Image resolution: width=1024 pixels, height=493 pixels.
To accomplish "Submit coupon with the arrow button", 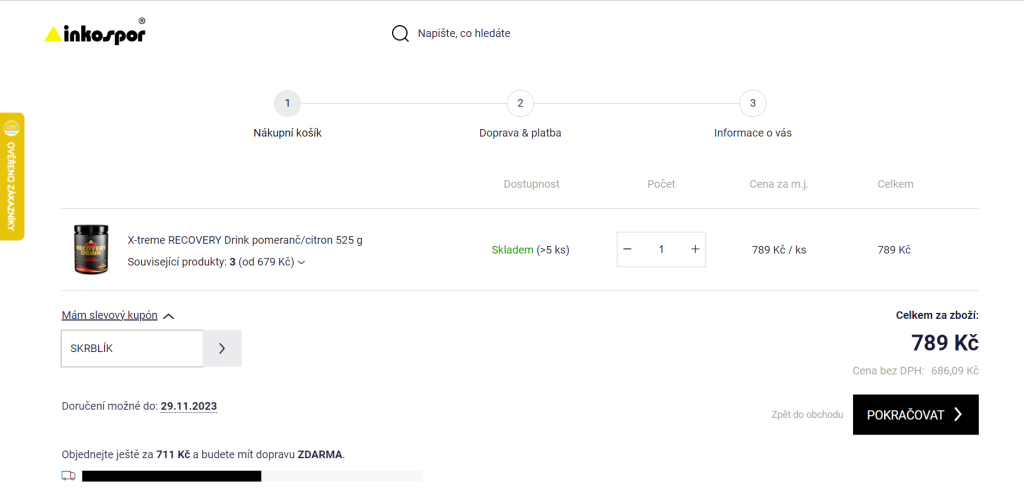I will click(x=222, y=348).
